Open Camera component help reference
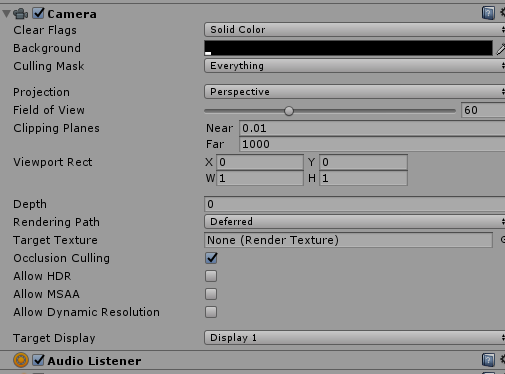This screenshot has height=374, width=505. click(488, 13)
